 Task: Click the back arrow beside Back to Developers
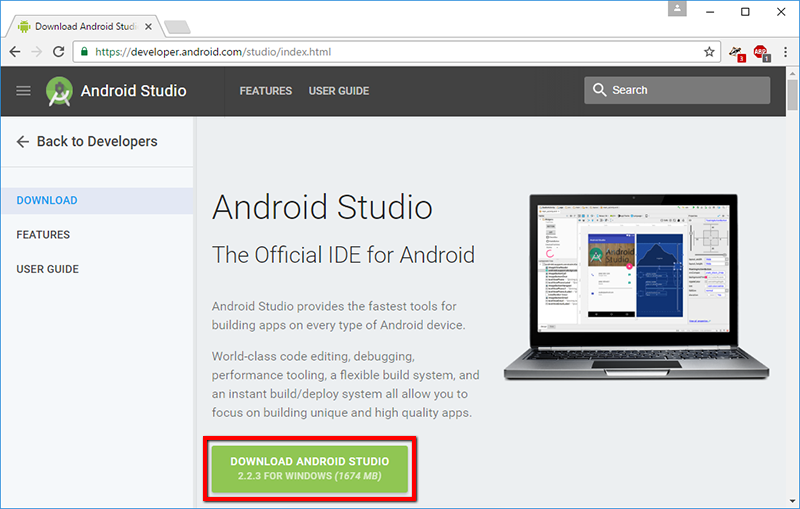click(x=22, y=141)
